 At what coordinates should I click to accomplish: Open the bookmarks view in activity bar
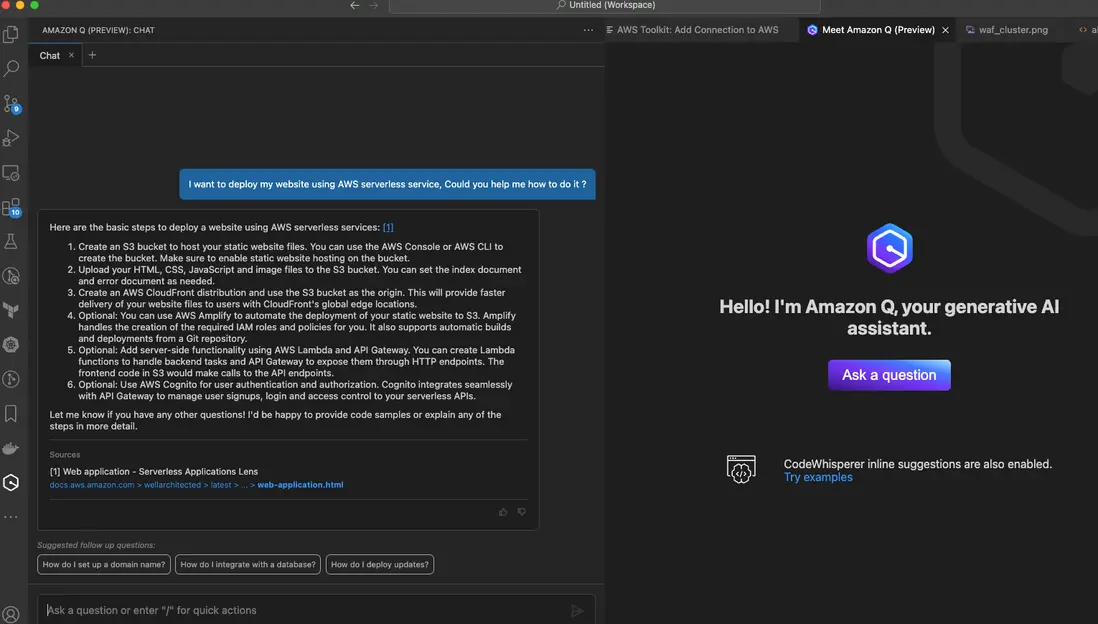(11, 413)
